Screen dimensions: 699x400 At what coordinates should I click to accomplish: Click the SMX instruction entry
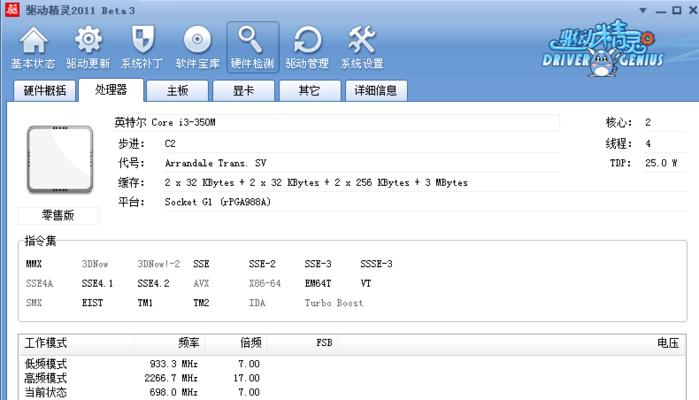click(x=34, y=303)
